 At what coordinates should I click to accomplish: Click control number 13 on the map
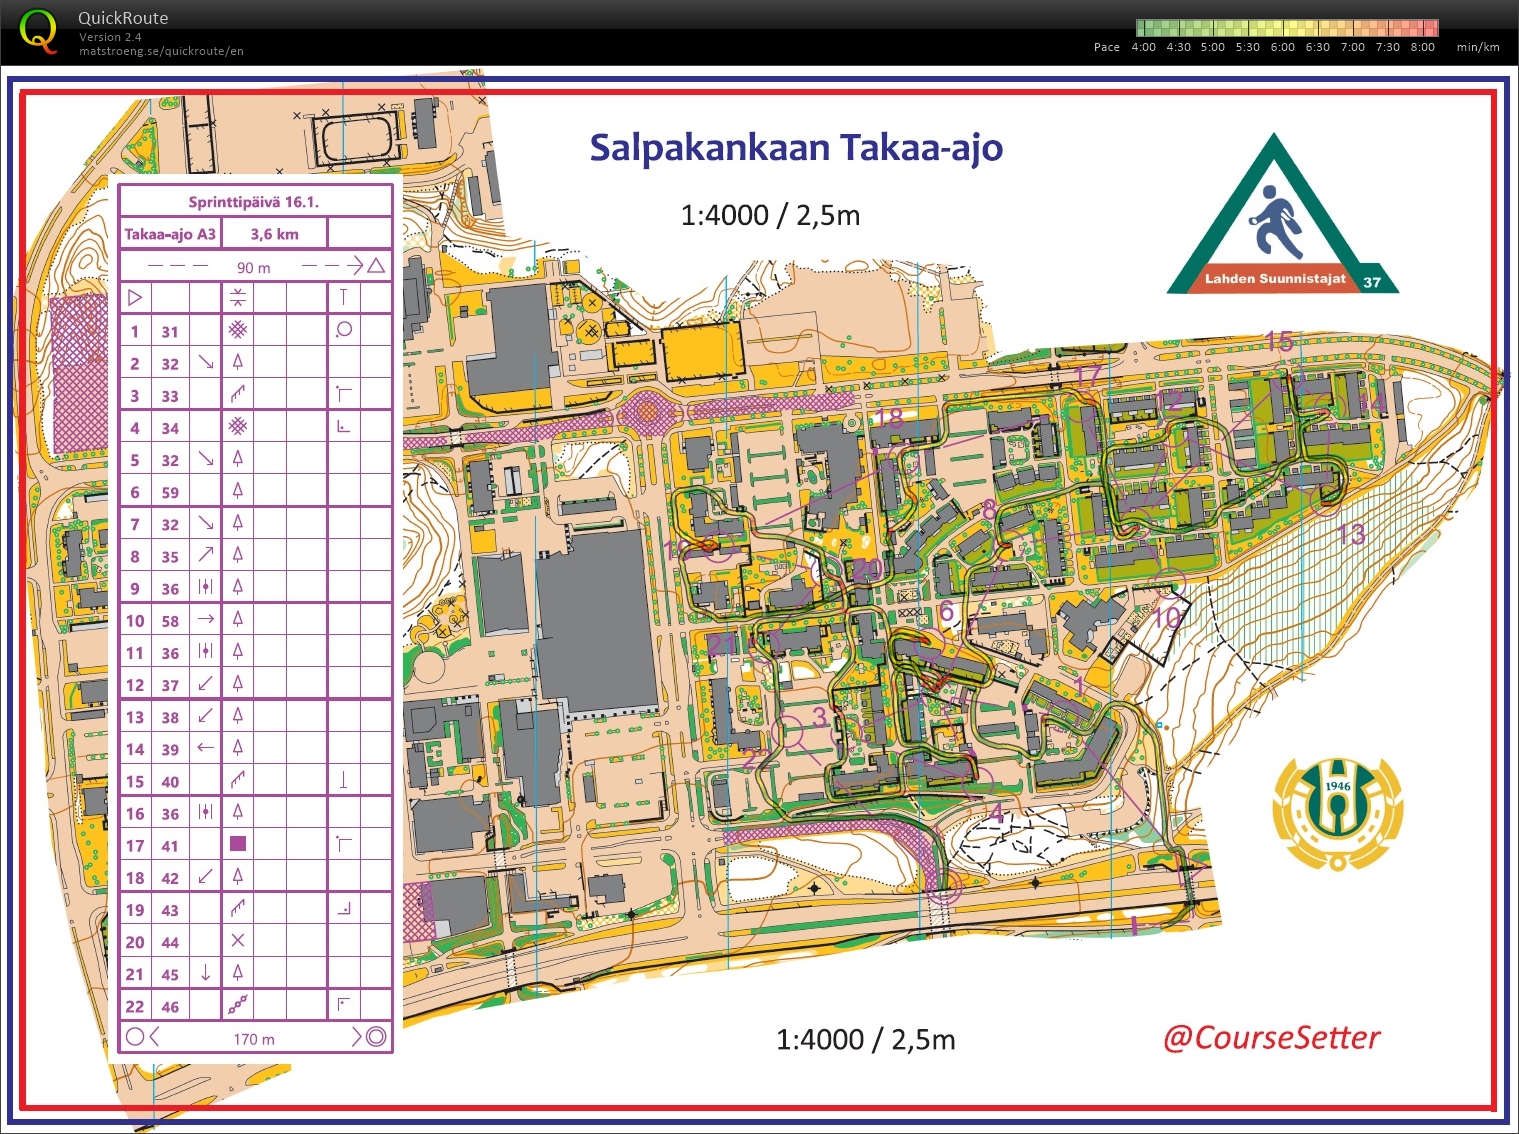(1351, 535)
